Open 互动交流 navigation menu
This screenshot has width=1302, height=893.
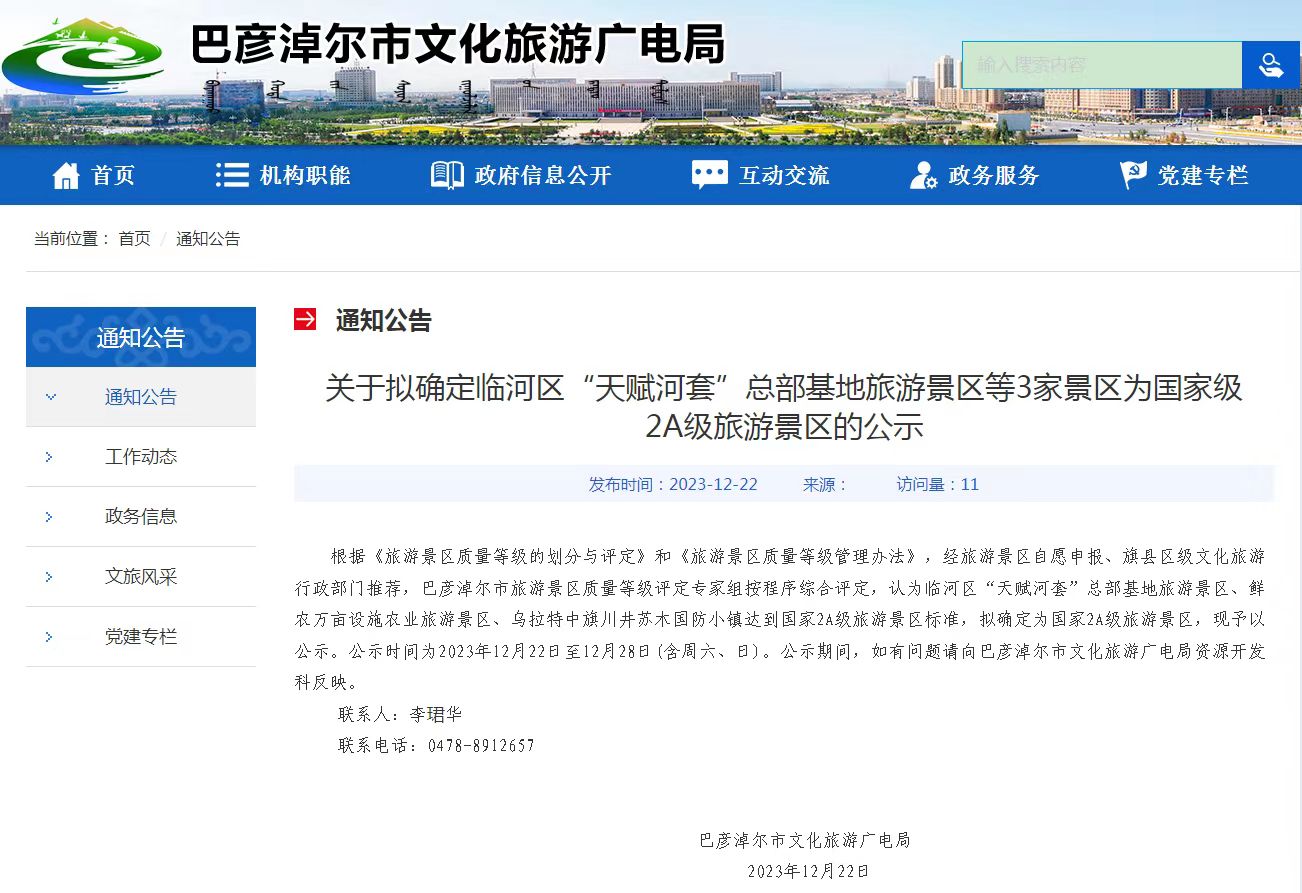[x=783, y=176]
